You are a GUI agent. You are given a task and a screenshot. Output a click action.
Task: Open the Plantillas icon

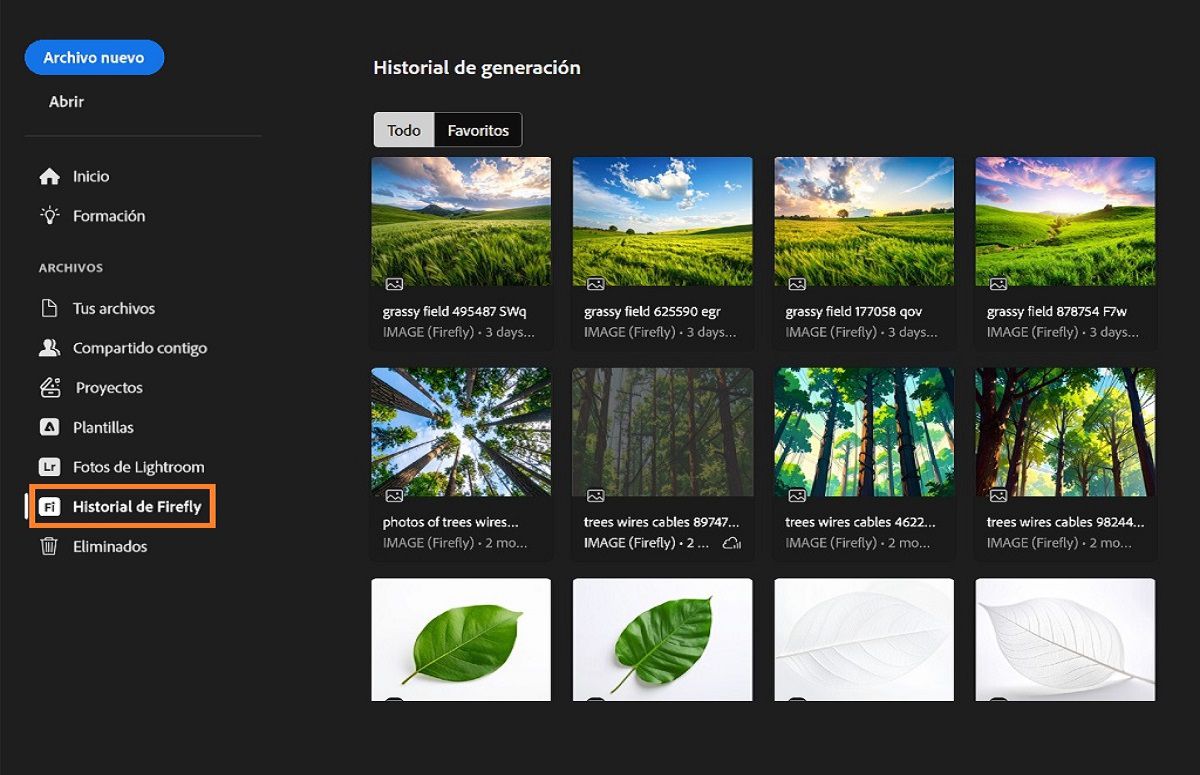49,427
